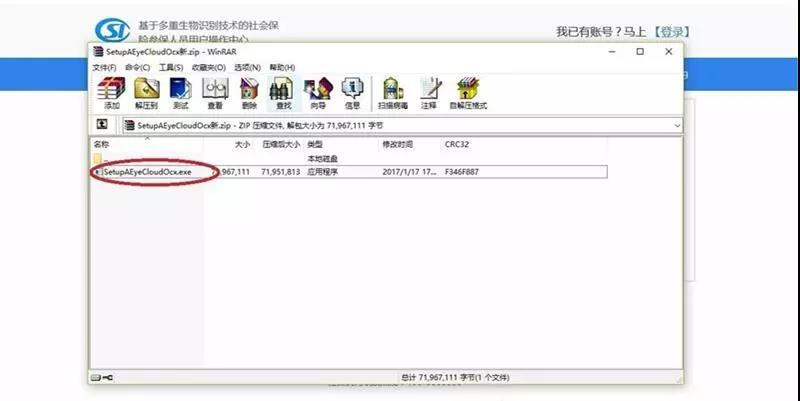Screen dimensions: 800x401
Task: Open the Commands (命令) menu
Action: [x=137, y=67]
